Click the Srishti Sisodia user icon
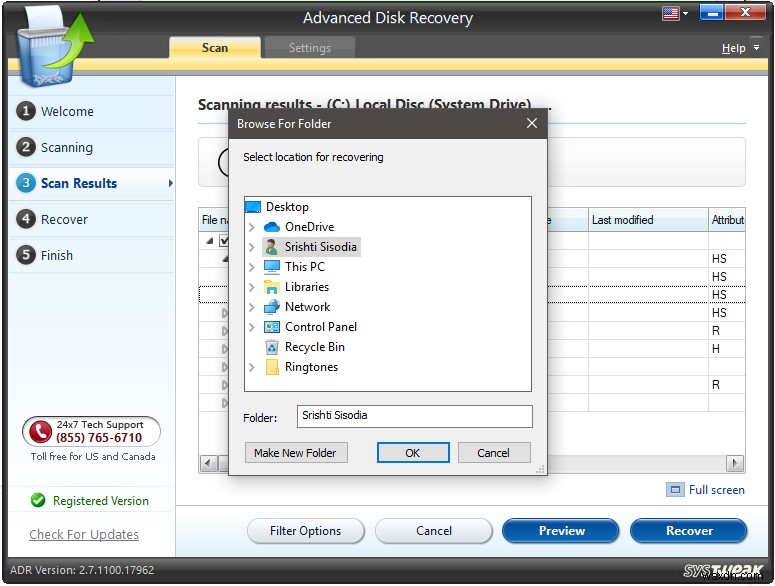Viewport: 775px width, 586px height. pyautogui.click(x=271, y=247)
